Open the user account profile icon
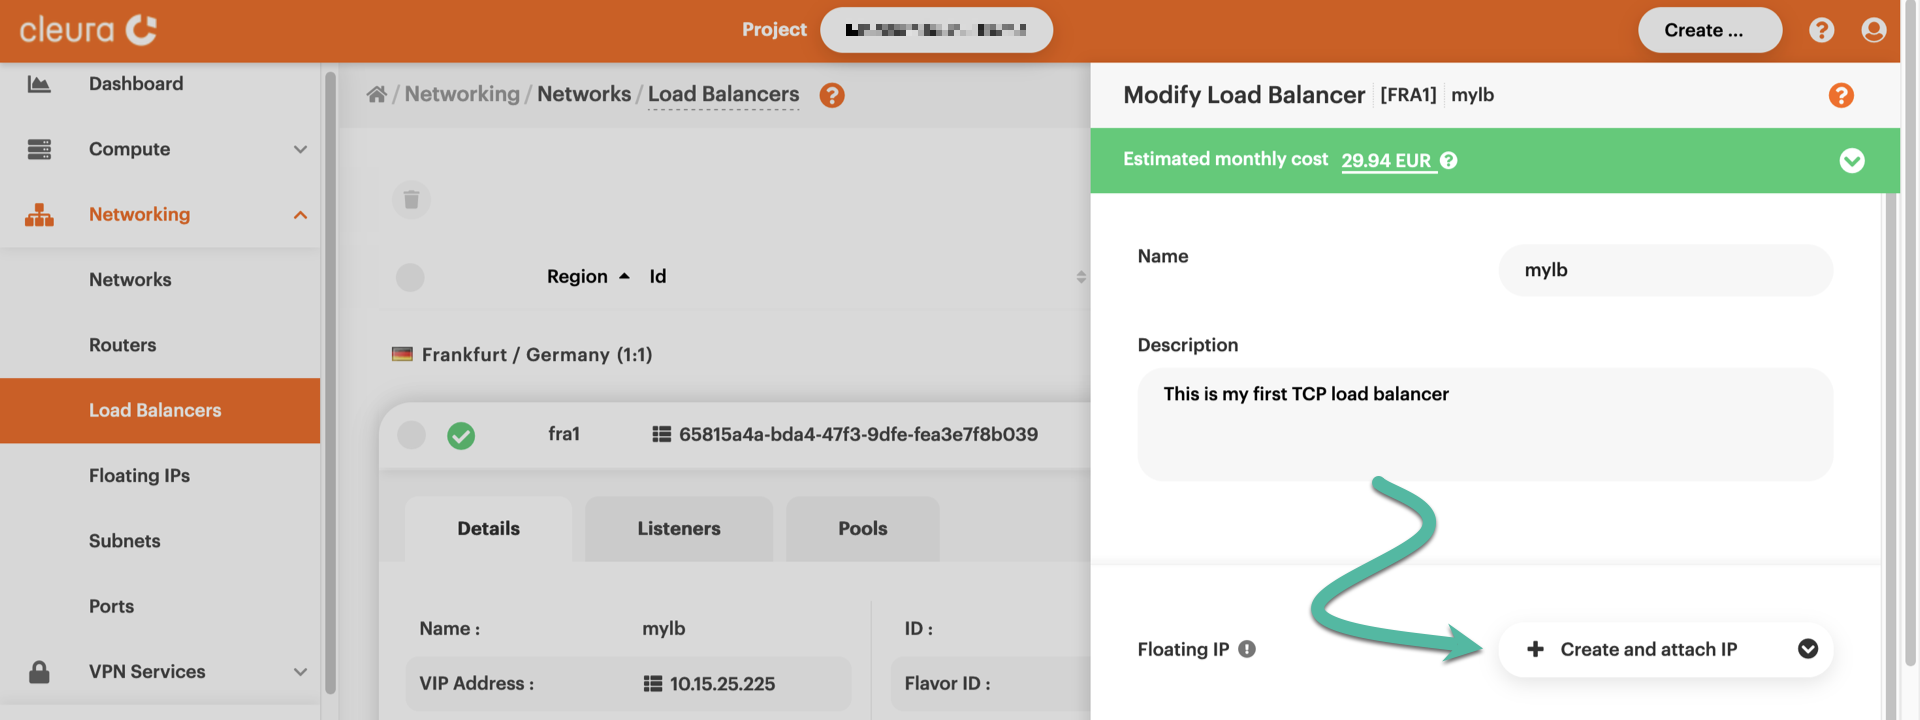Viewport: 1920px width, 720px height. [1873, 30]
